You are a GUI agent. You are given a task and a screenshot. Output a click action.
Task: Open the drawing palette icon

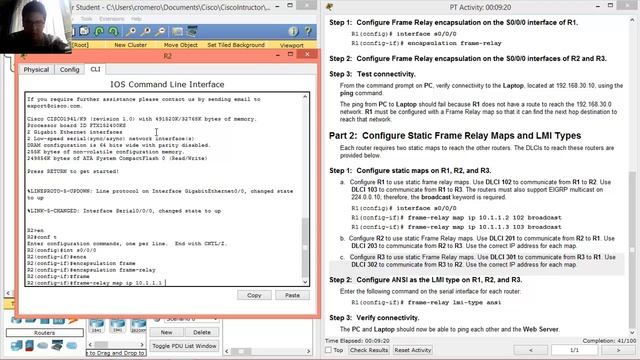[177, 31]
